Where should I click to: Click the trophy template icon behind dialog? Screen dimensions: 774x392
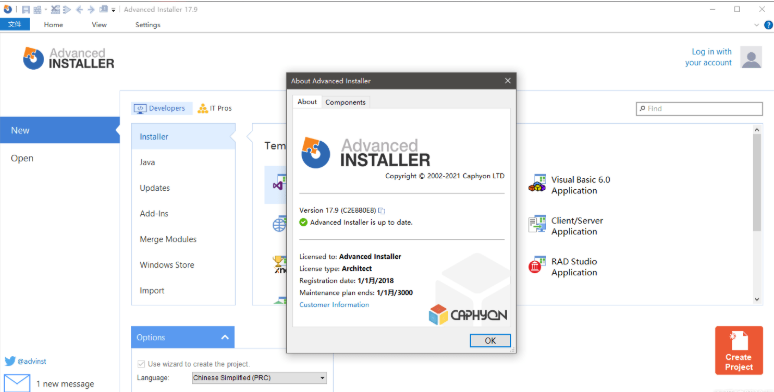[280, 264]
